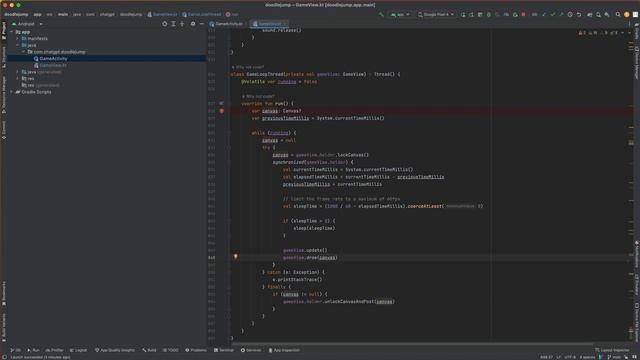Image resolution: width=640 pixels, height=360 pixels.
Task: Toggle the red breakpoint on the canvas line
Action: [222, 111]
